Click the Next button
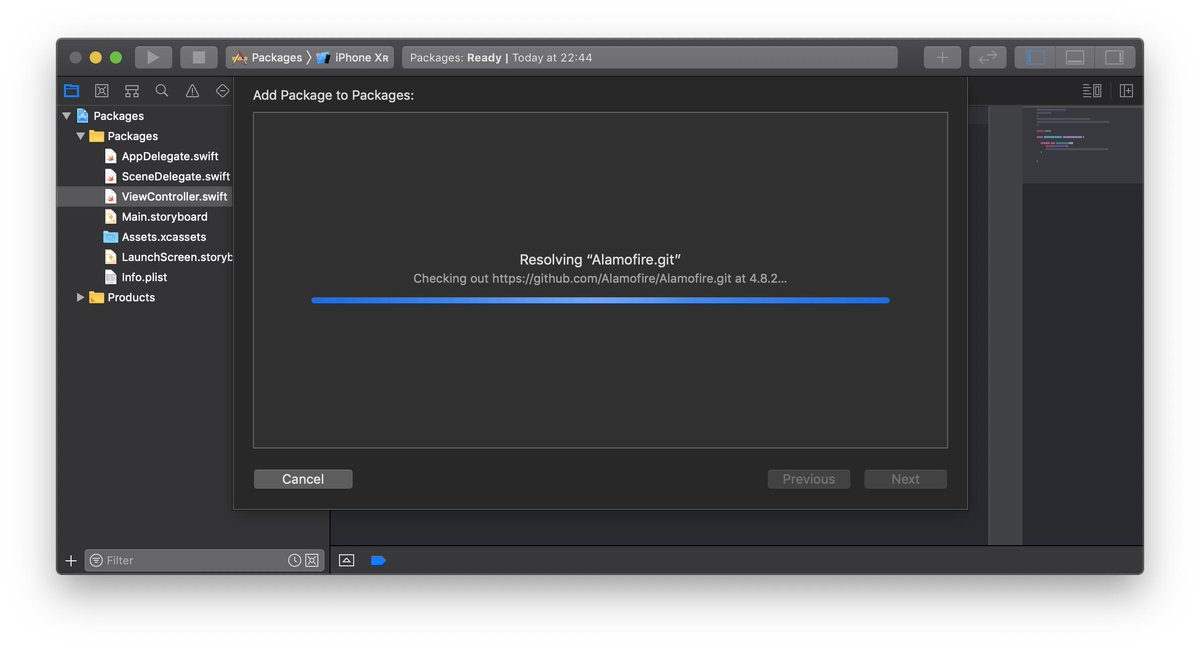The width and height of the screenshot is (1200, 649). 905,479
